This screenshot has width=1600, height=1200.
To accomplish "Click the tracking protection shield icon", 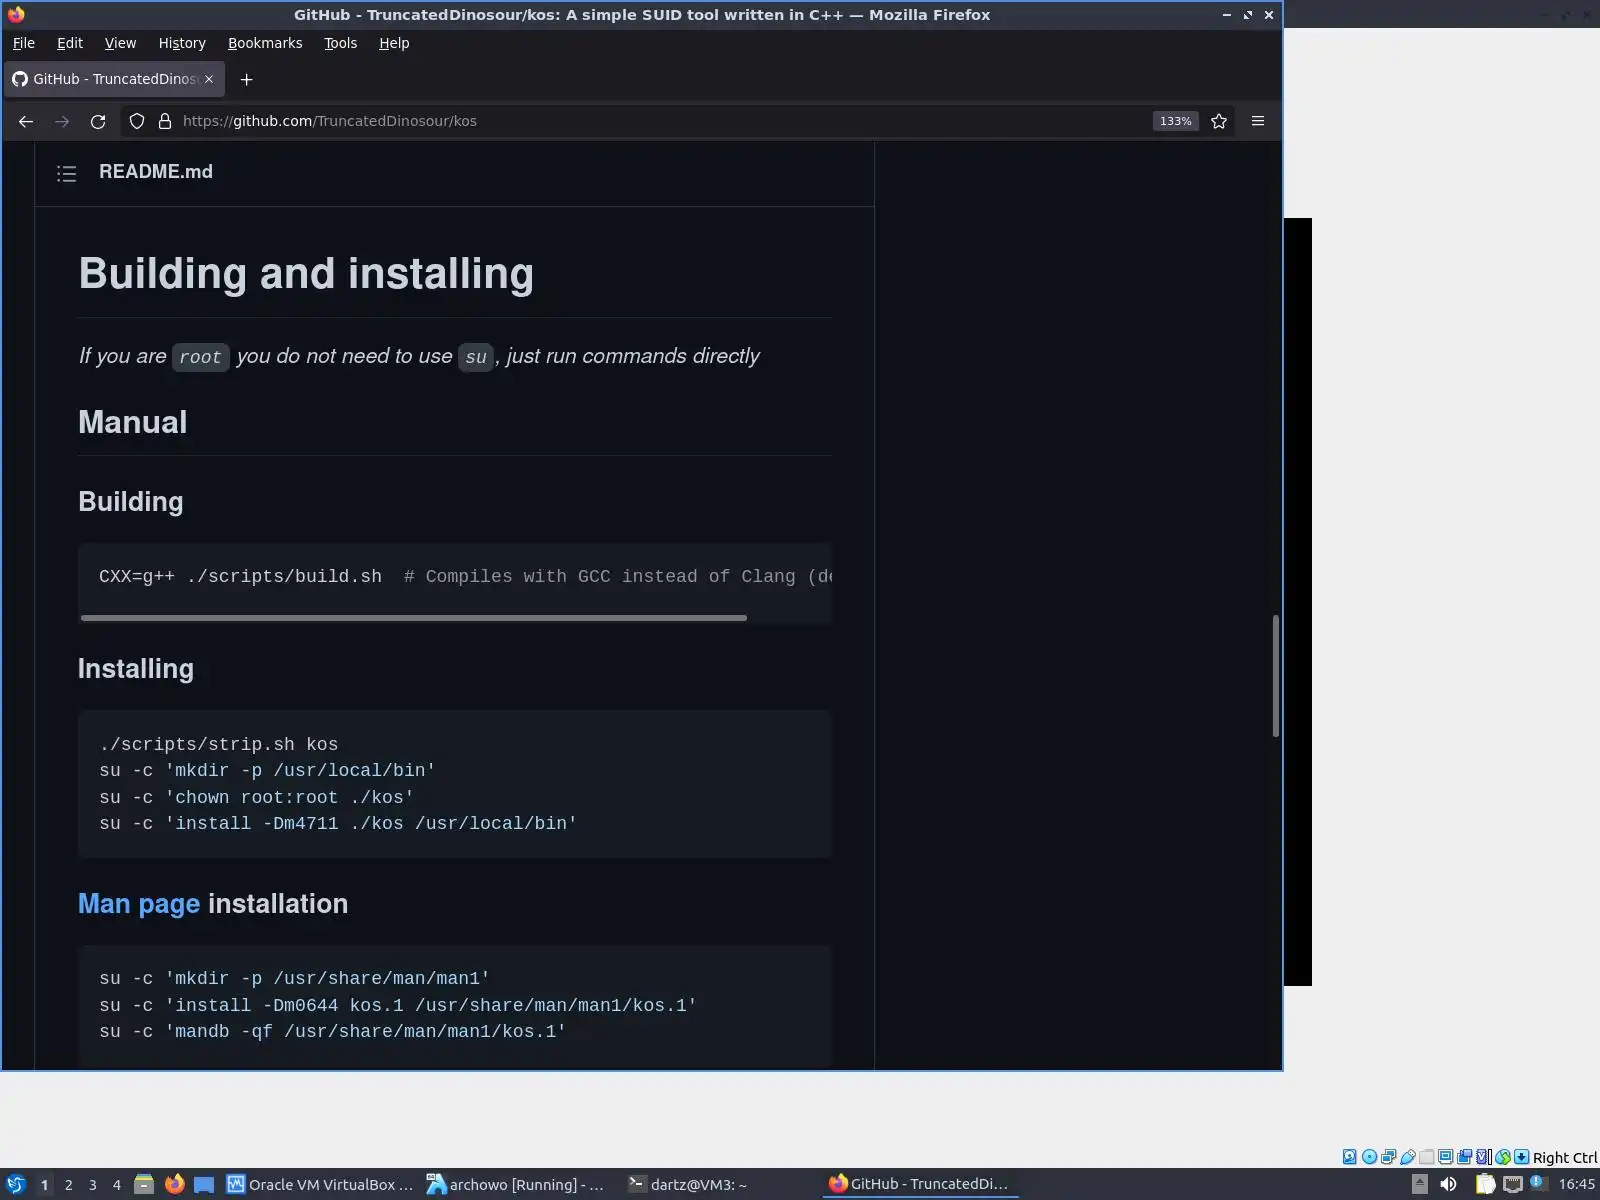I will [137, 121].
